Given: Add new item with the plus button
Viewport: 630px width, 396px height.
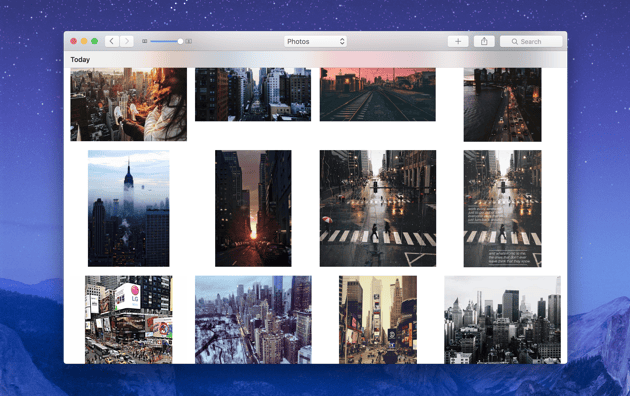Looking at the screenshot, I should pyautogui.click(x=458, y=41).
